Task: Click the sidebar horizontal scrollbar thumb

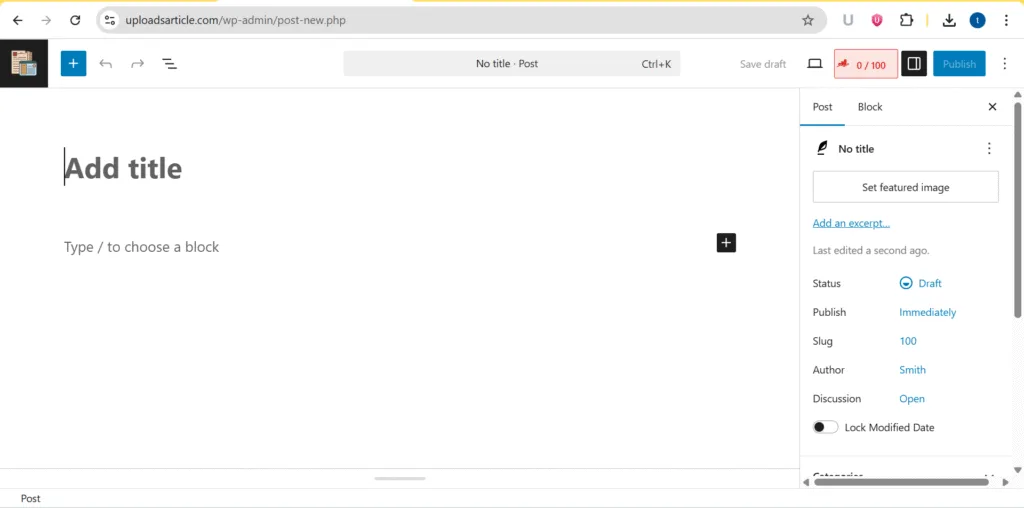Action: click(901, 482)
